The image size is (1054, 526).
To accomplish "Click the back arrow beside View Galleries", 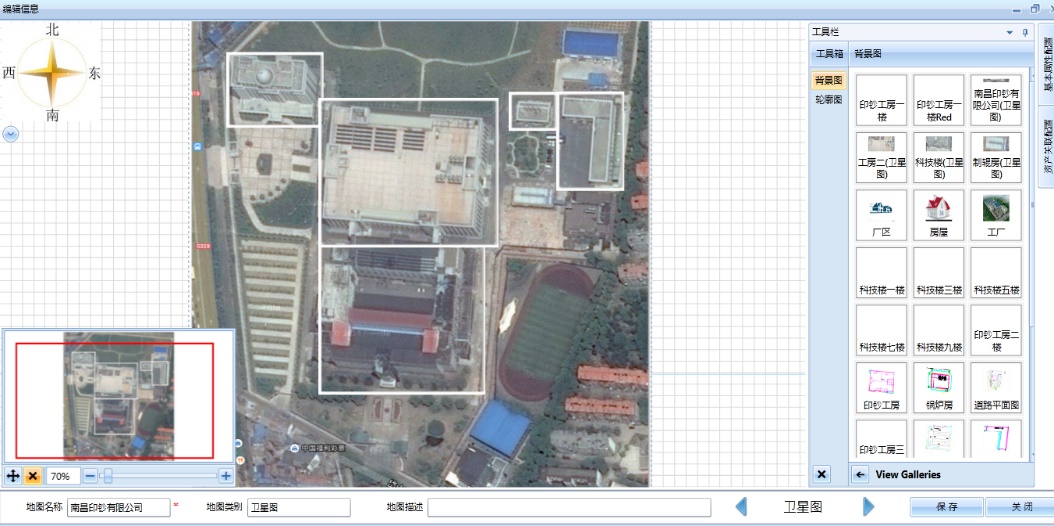I will [x=861, y=474].
